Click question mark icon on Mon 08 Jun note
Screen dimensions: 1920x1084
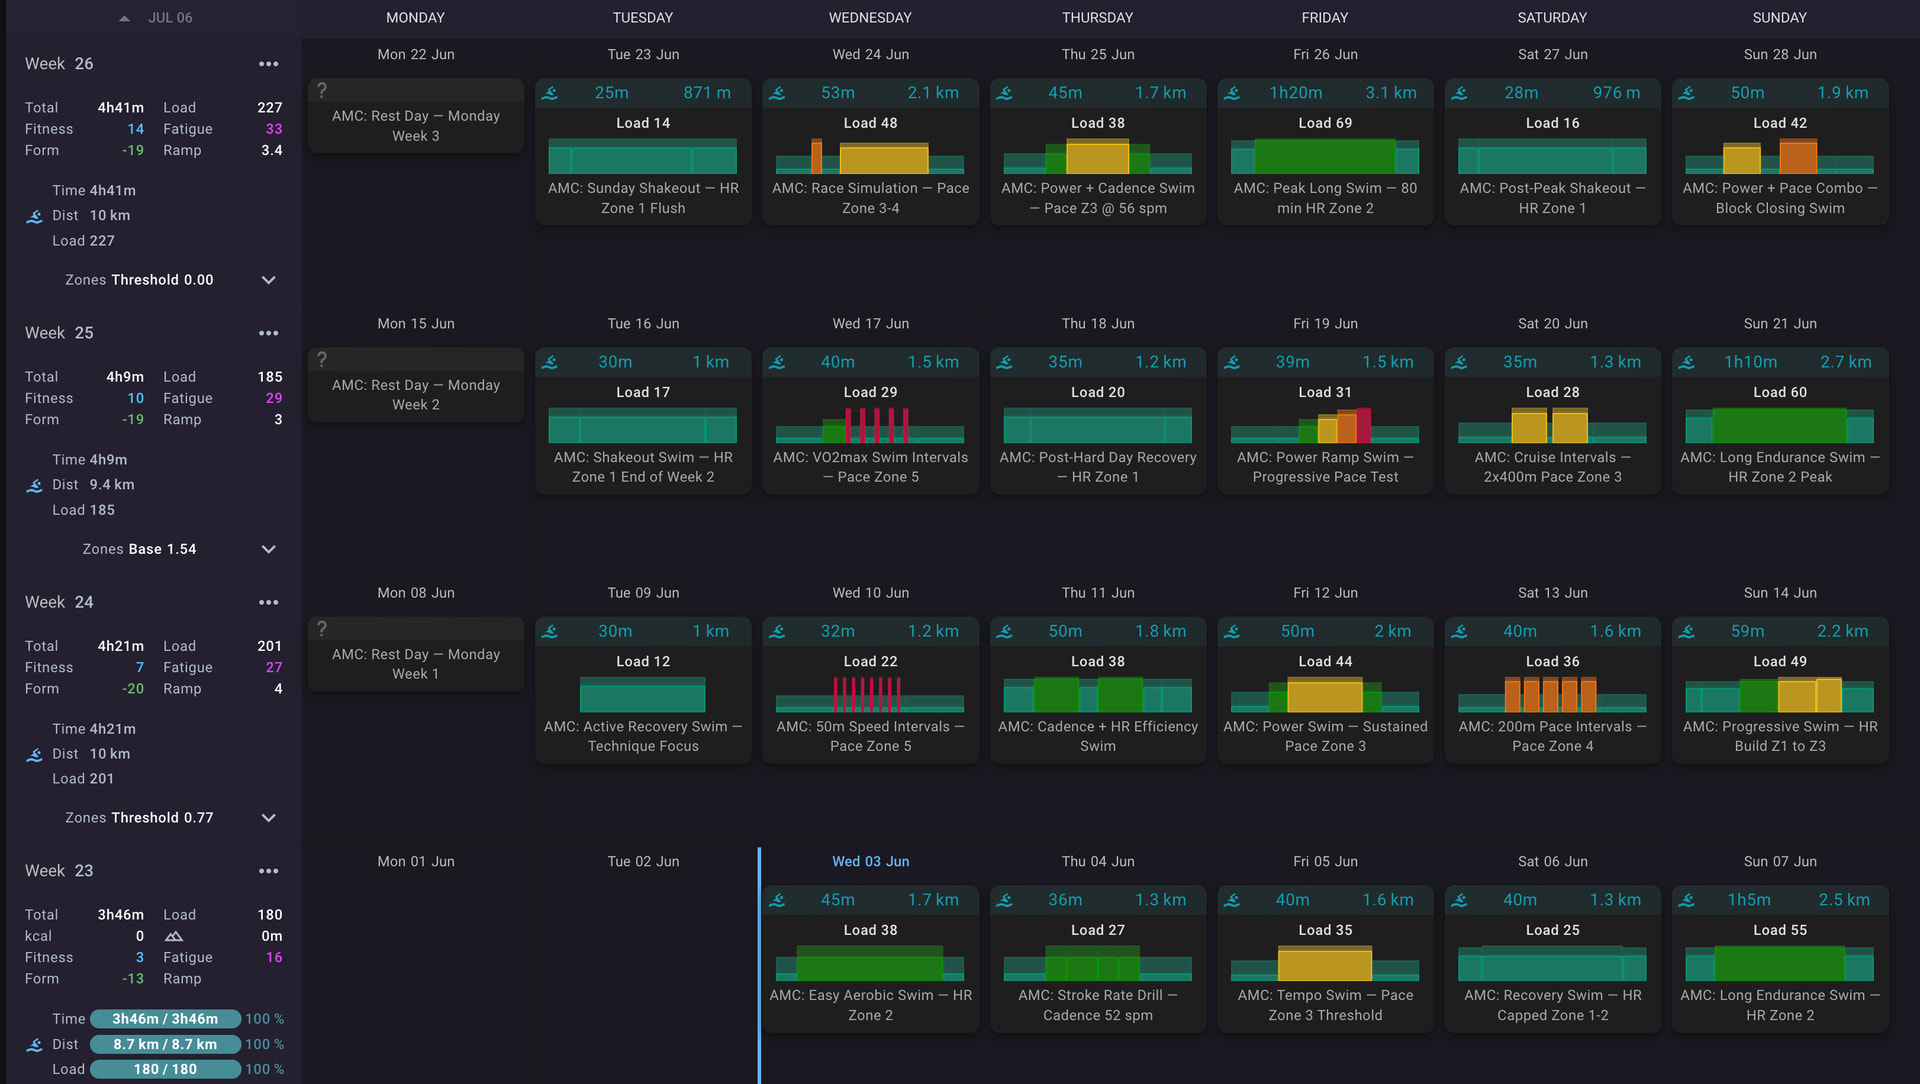pyautogui.click(x=322, y=629)
